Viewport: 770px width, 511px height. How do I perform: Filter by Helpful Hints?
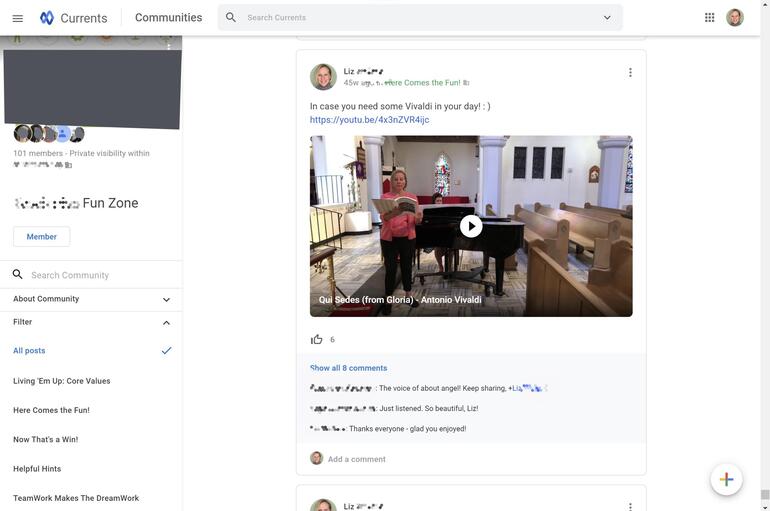click(37, 469)
